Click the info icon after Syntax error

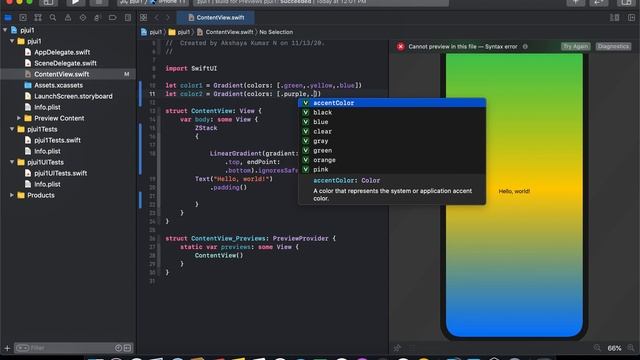(525, 47)
